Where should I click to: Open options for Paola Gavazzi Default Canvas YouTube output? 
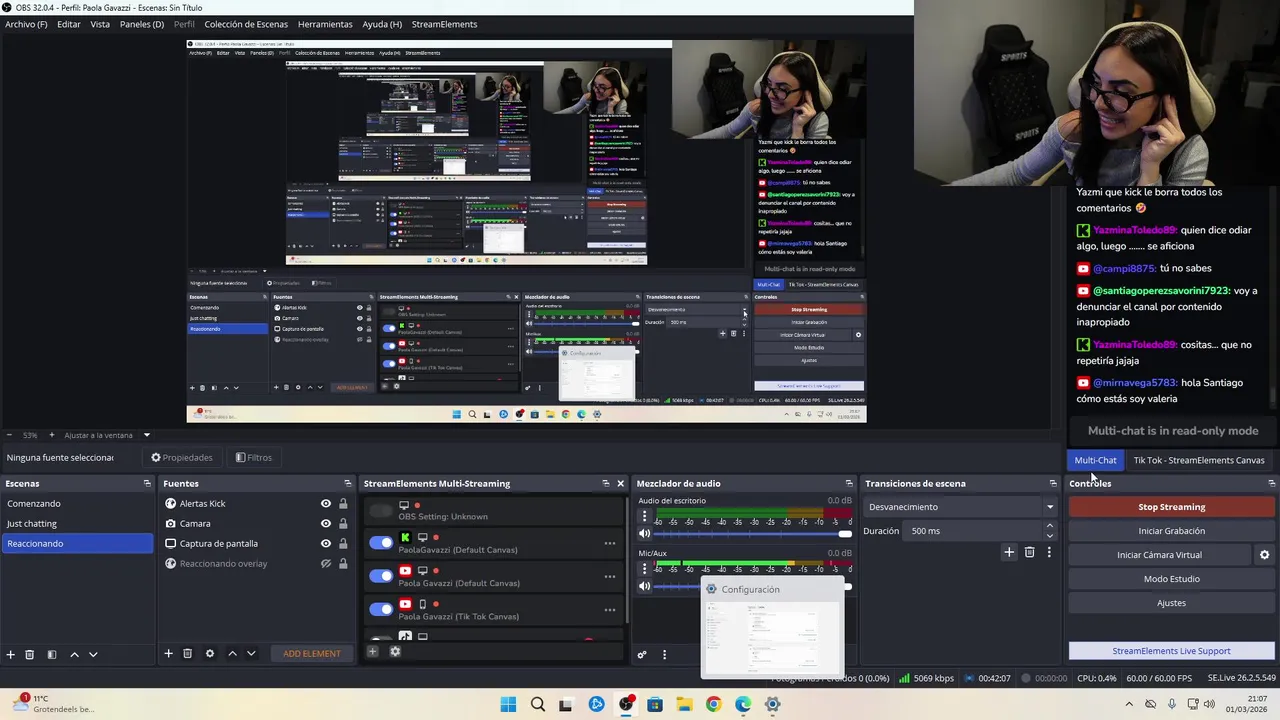609,576
